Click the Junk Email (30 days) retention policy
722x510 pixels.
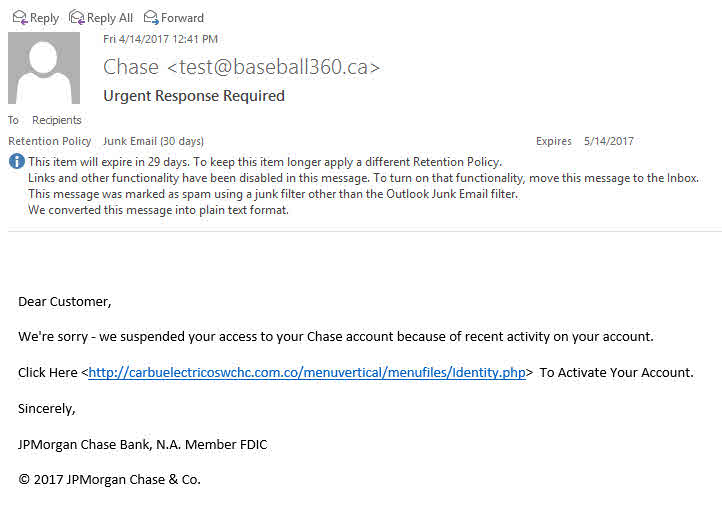point(153,141)
